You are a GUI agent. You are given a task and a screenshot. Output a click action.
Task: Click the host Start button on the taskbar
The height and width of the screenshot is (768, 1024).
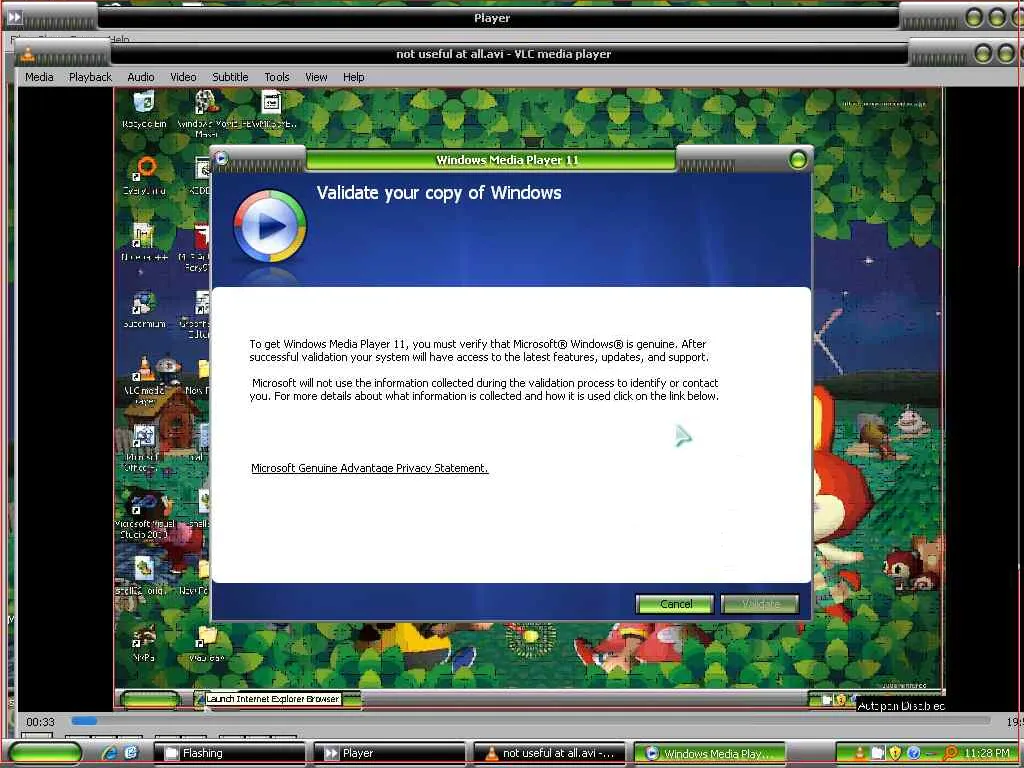coord(44,753)
